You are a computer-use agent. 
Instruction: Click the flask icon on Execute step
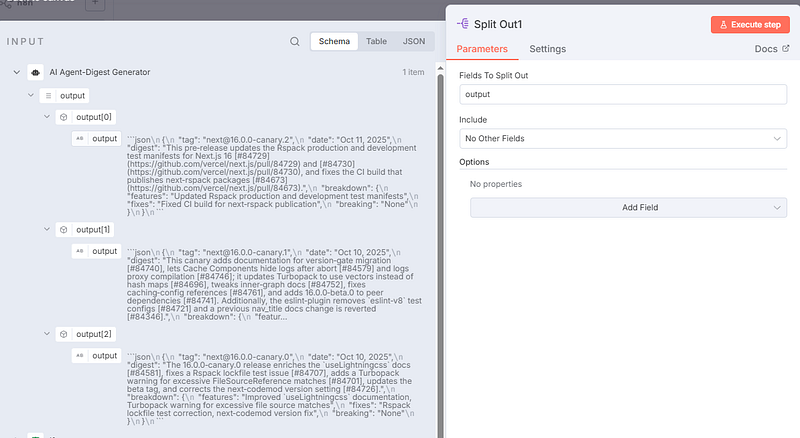tap(723, 25)
